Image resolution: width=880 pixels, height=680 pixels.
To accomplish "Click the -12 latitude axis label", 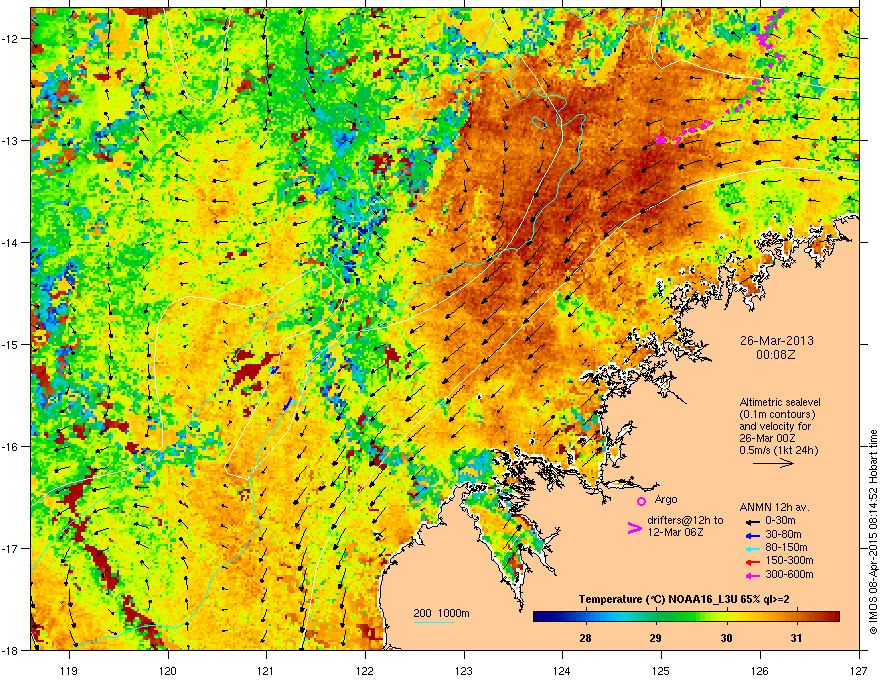I will 11,39.
